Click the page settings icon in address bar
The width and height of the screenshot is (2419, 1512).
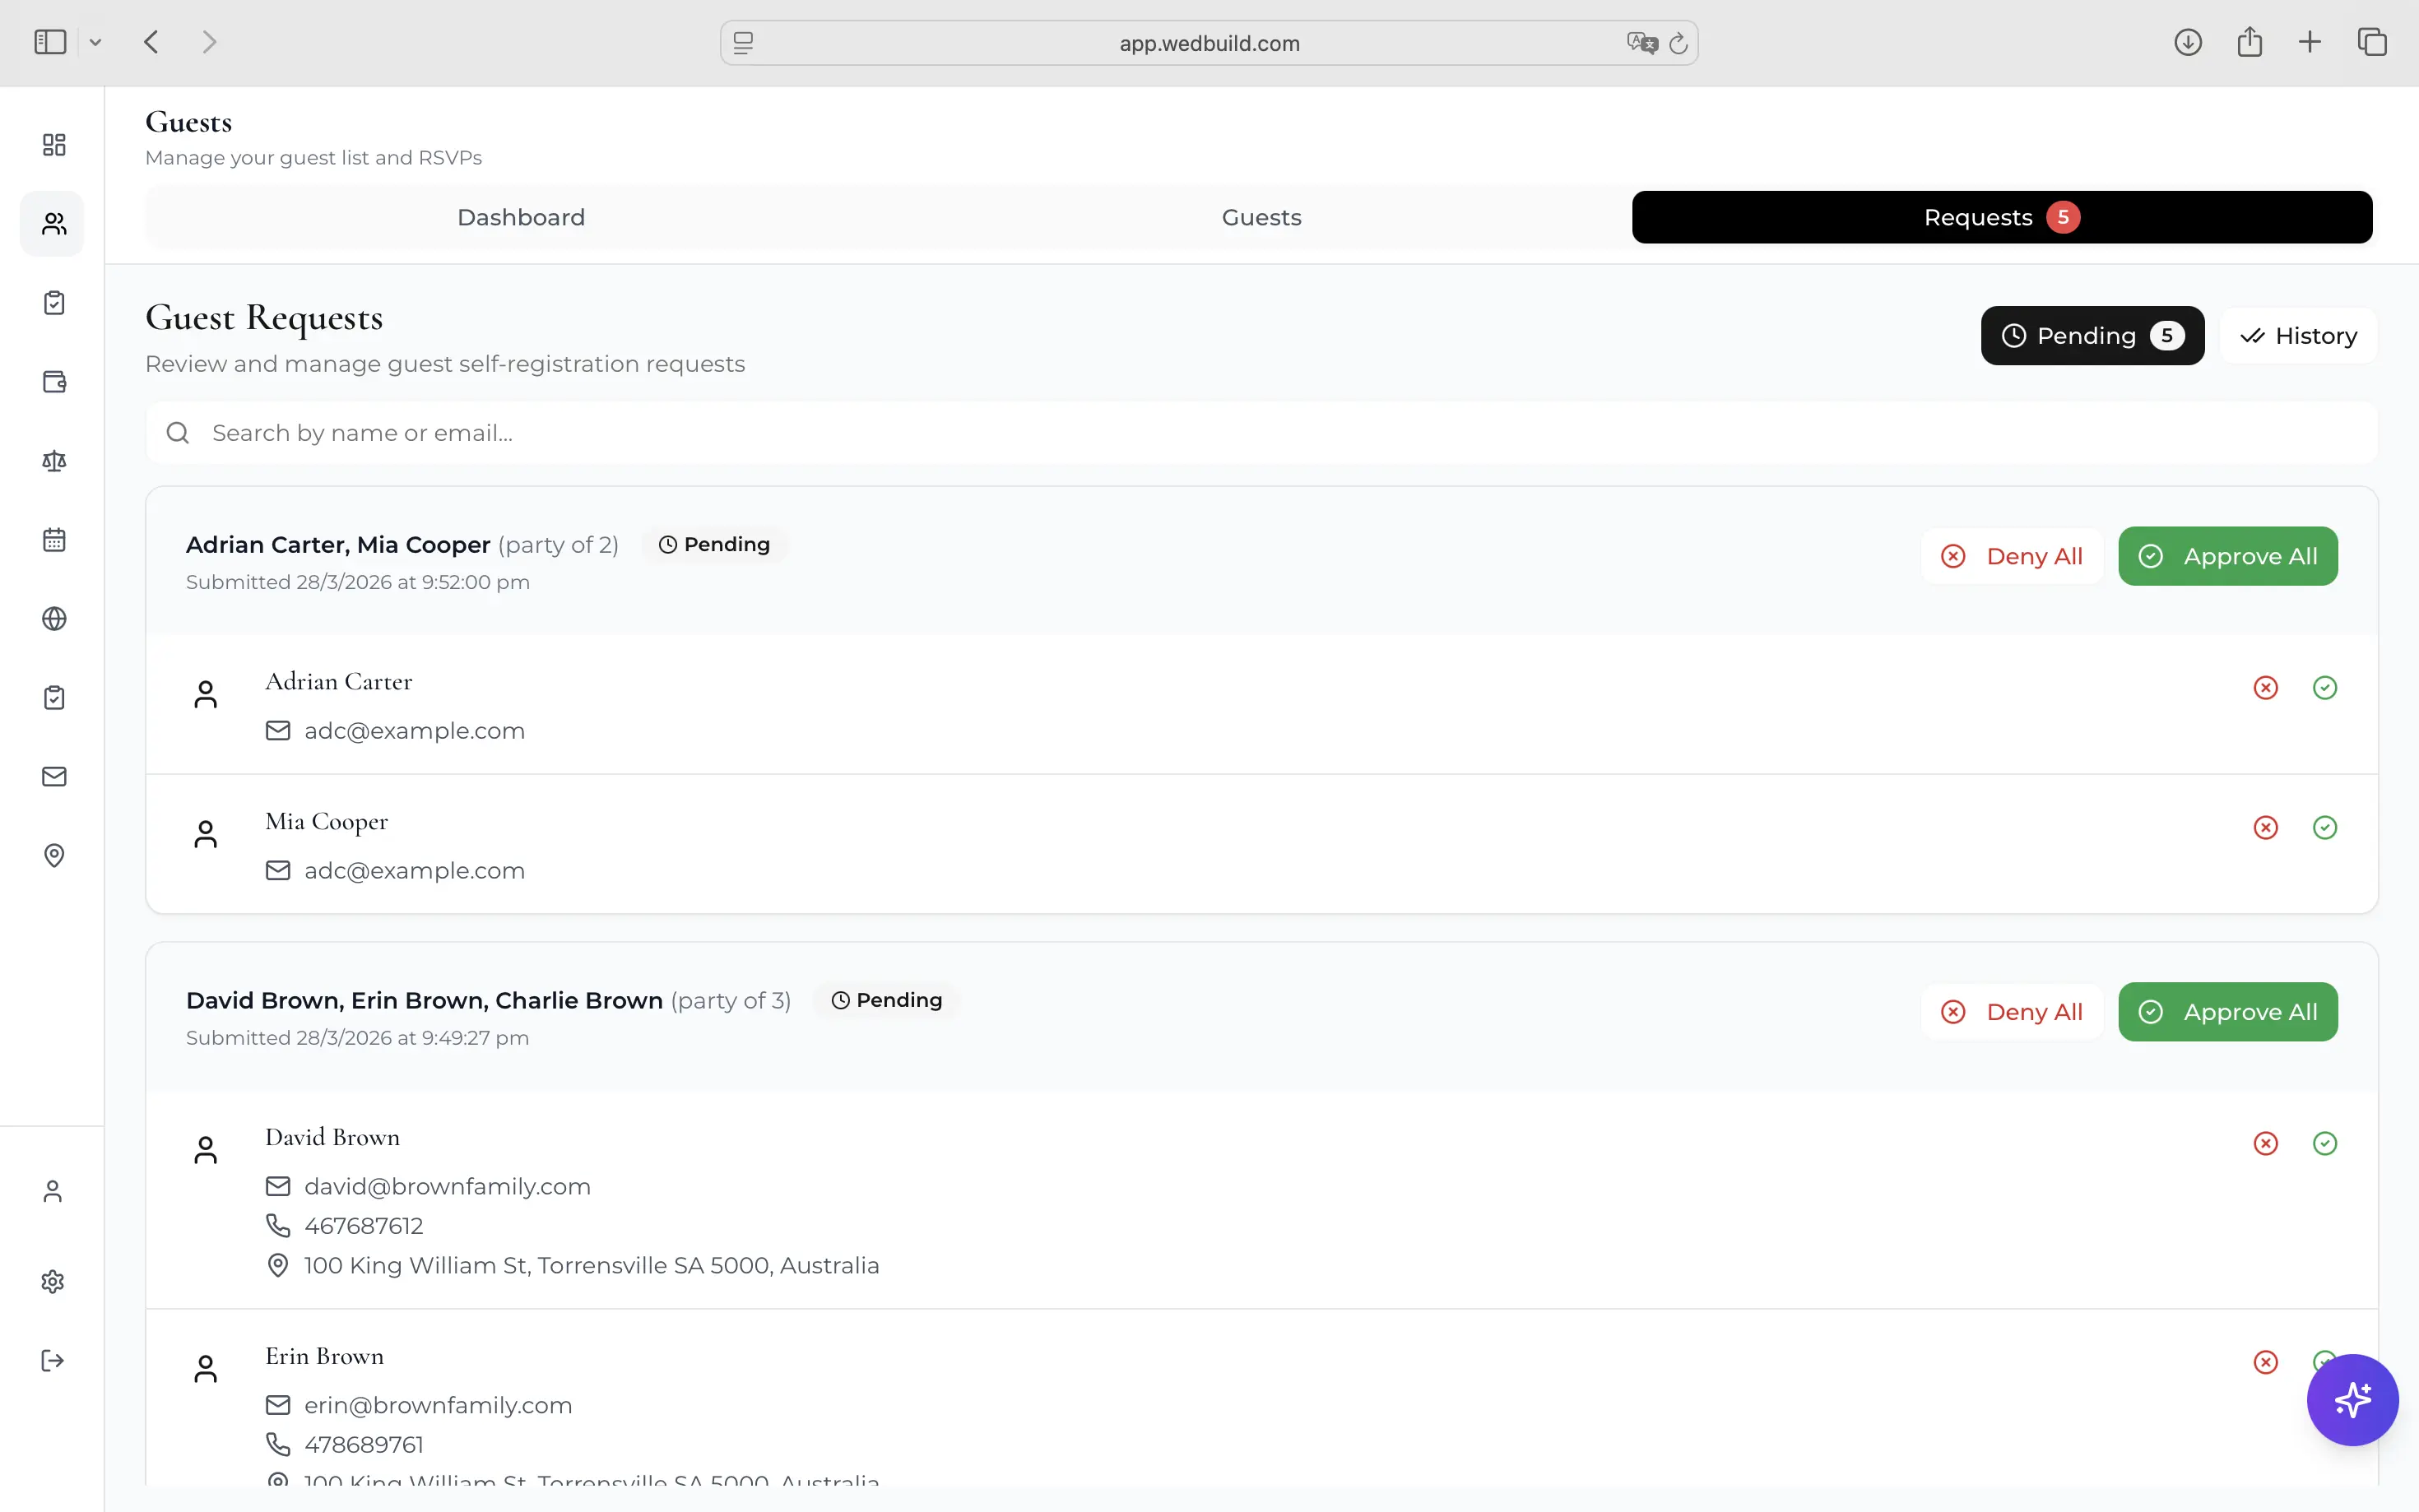coord(743,43)
